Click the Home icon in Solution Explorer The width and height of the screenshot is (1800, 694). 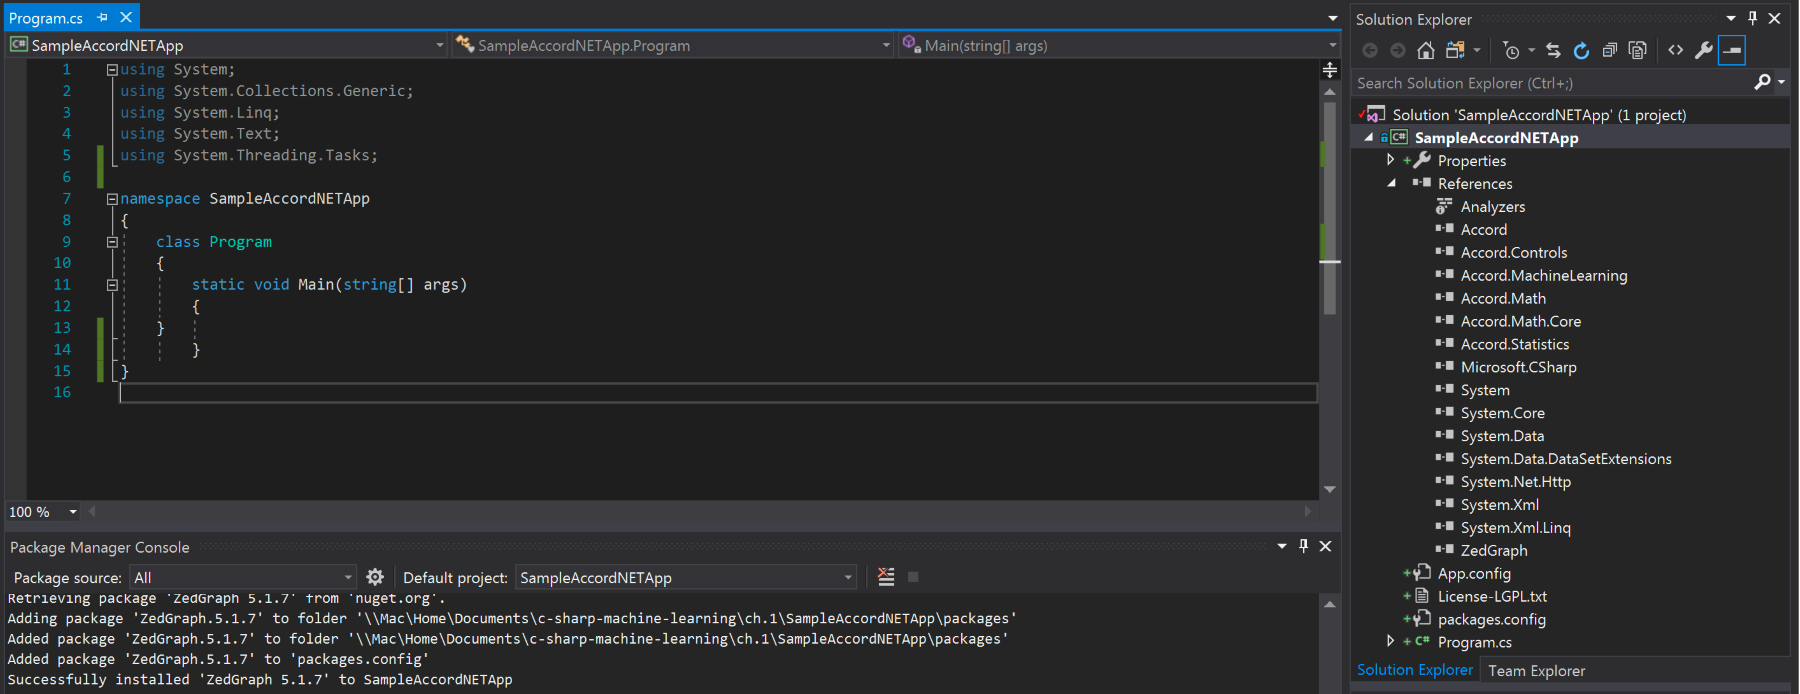[x=1426, y=50]
